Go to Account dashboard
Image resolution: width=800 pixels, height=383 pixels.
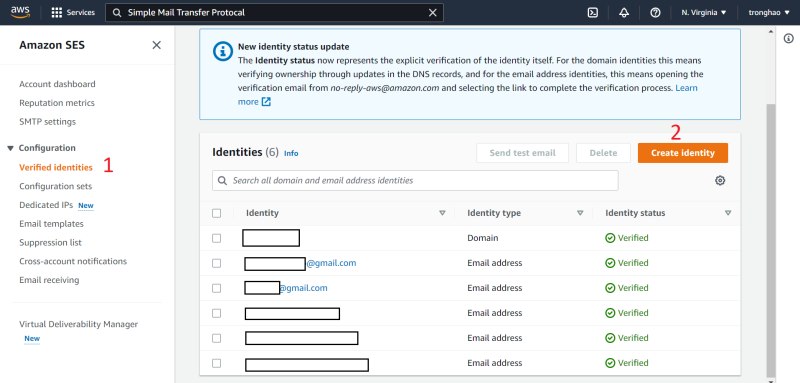click(x=57, y=84)
